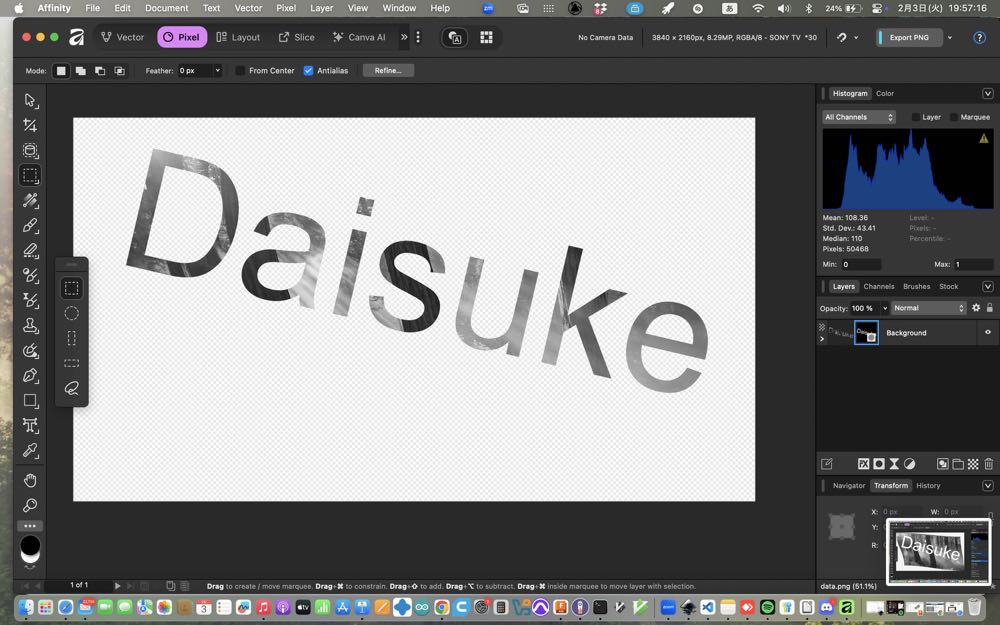Screen dimensions: 1000x625
Task: Open the Normal blend mode dropdown
Action: [x=929, y=308]
